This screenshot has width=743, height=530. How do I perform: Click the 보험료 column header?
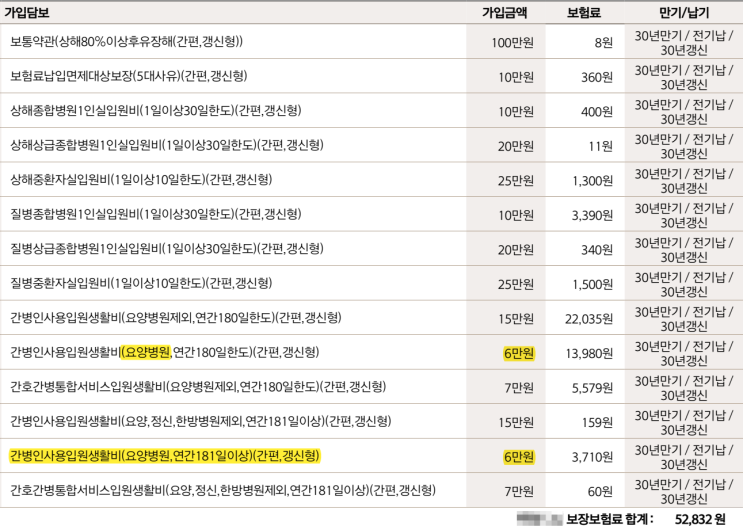click(x=584, y=13)
